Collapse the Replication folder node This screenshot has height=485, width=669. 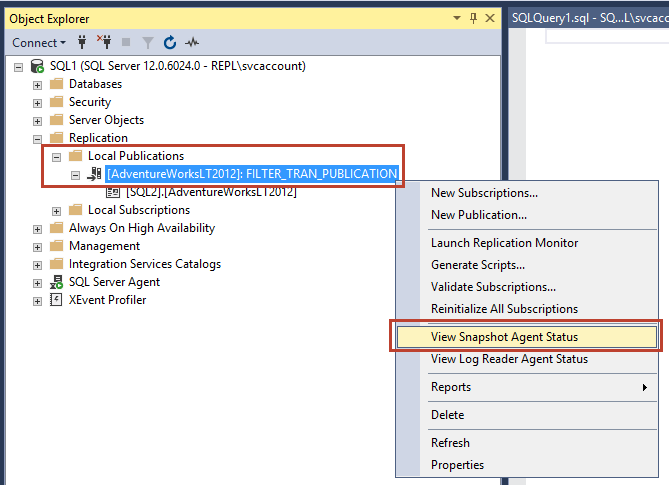point(38,138)
